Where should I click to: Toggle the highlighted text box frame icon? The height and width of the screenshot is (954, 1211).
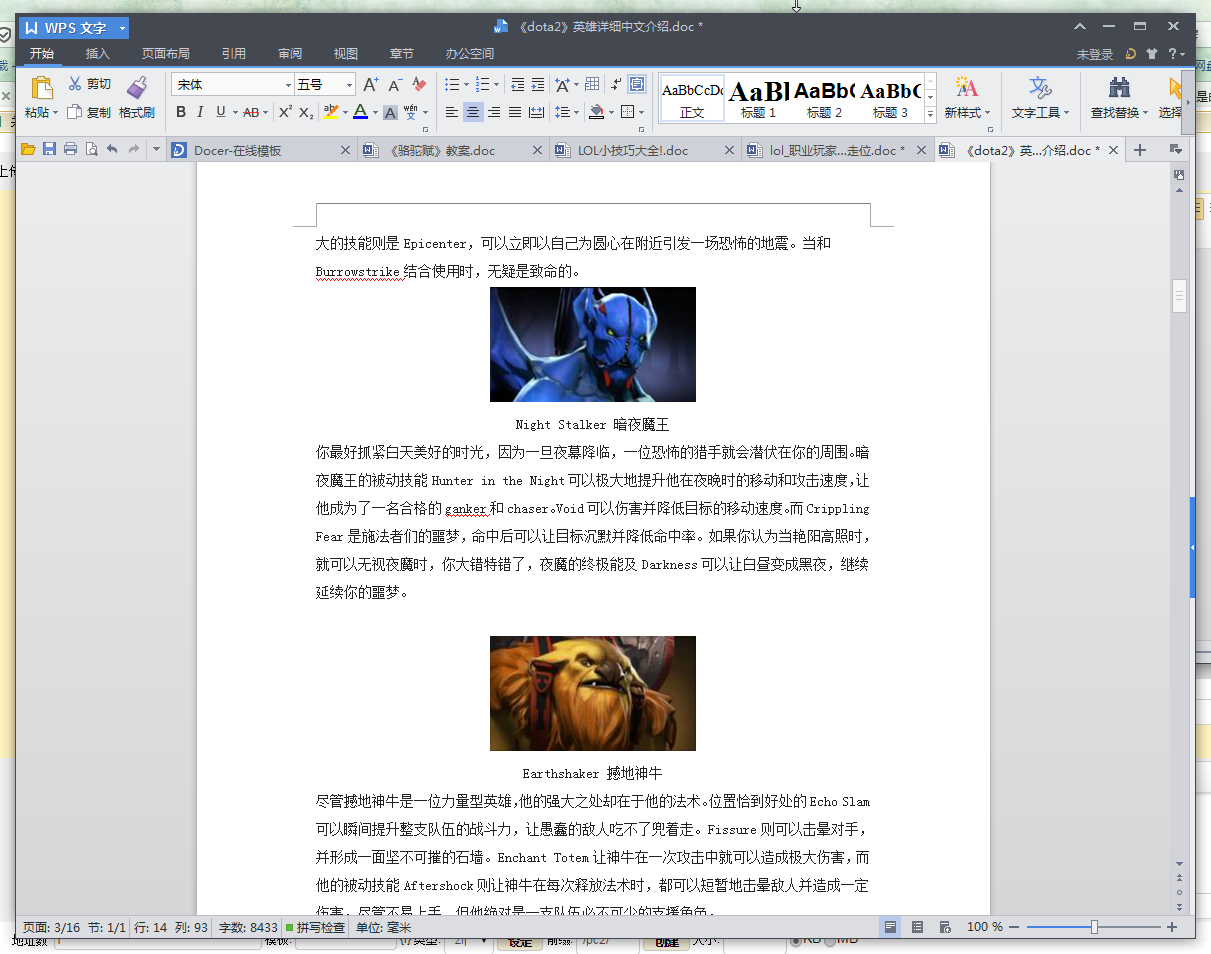637,85
